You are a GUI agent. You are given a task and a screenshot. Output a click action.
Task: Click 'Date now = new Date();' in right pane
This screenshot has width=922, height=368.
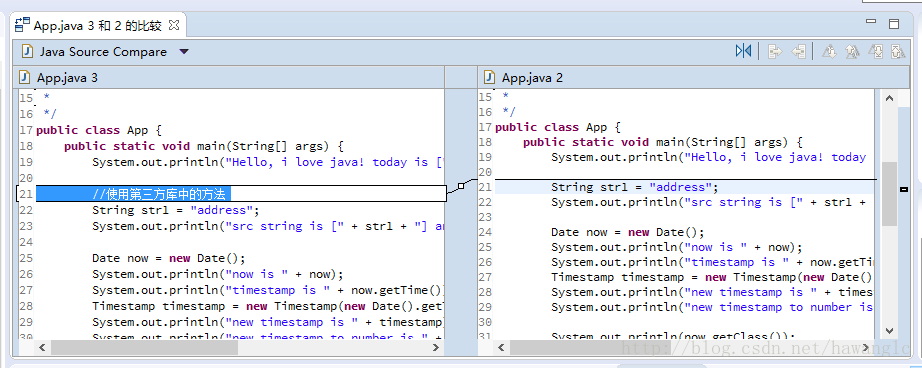627,232
